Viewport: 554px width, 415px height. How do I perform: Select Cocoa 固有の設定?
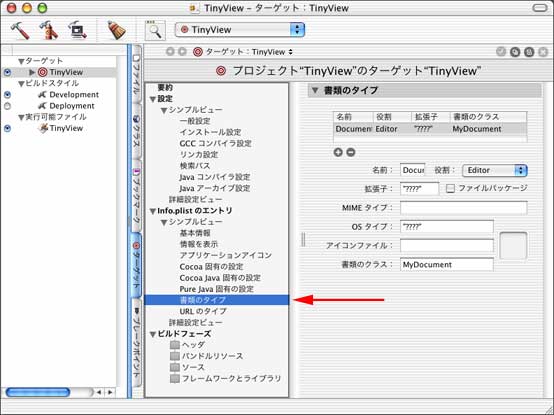tap(211, 267)
